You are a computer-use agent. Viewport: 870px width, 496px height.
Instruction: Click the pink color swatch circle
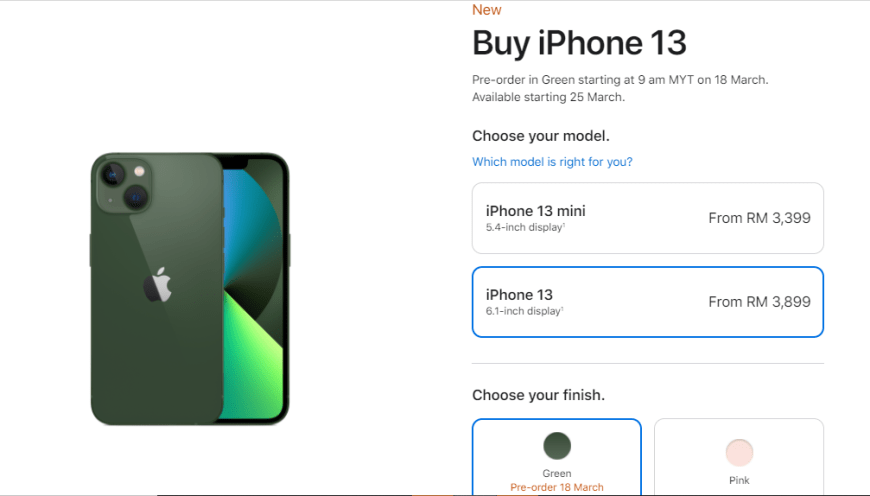click(x=739, y=452)
